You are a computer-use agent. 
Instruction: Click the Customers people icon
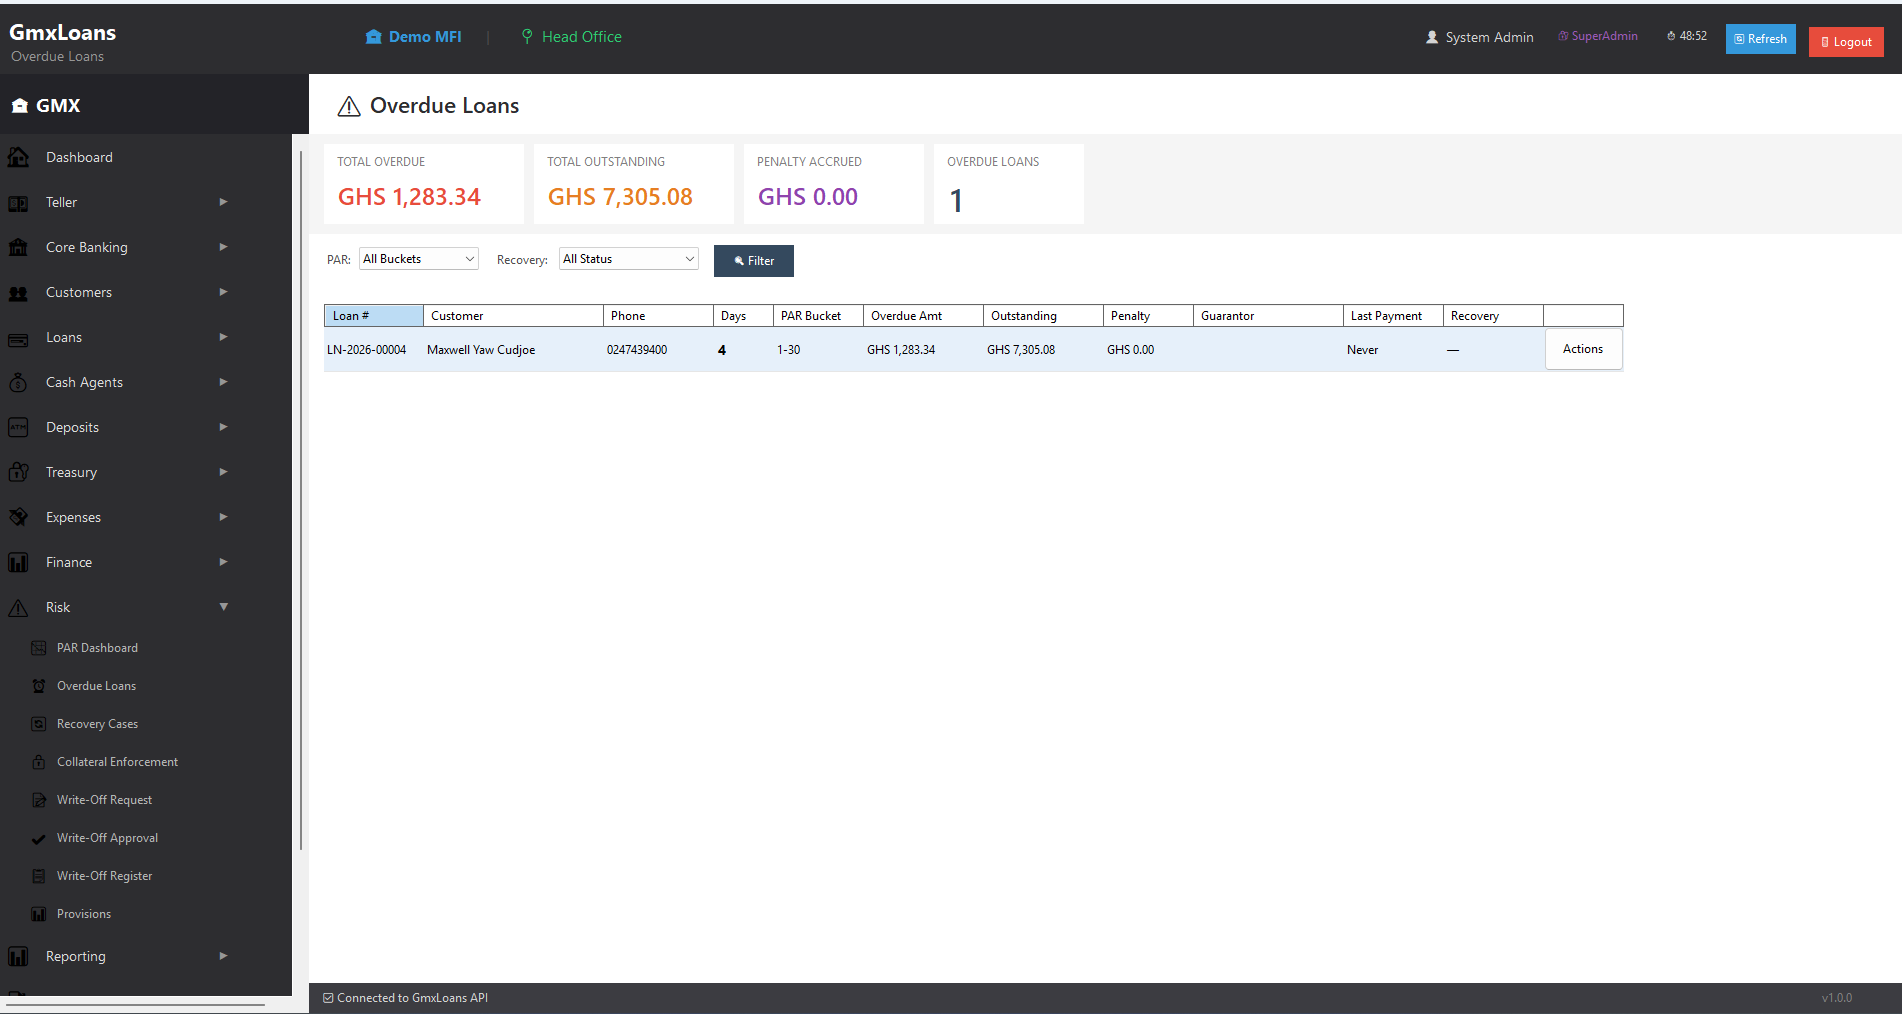coord(18,293)
